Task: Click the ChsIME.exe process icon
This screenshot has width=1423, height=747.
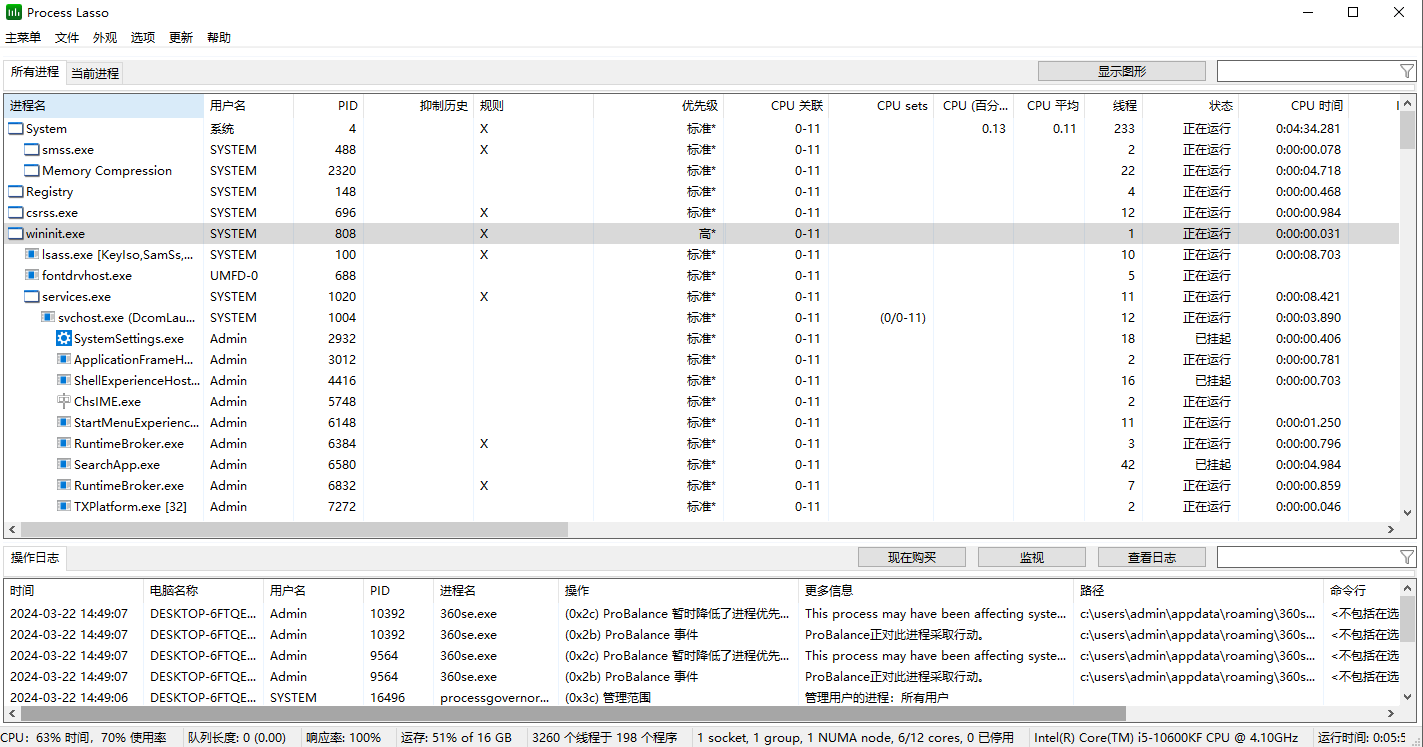Action: [x=64, y=402]
